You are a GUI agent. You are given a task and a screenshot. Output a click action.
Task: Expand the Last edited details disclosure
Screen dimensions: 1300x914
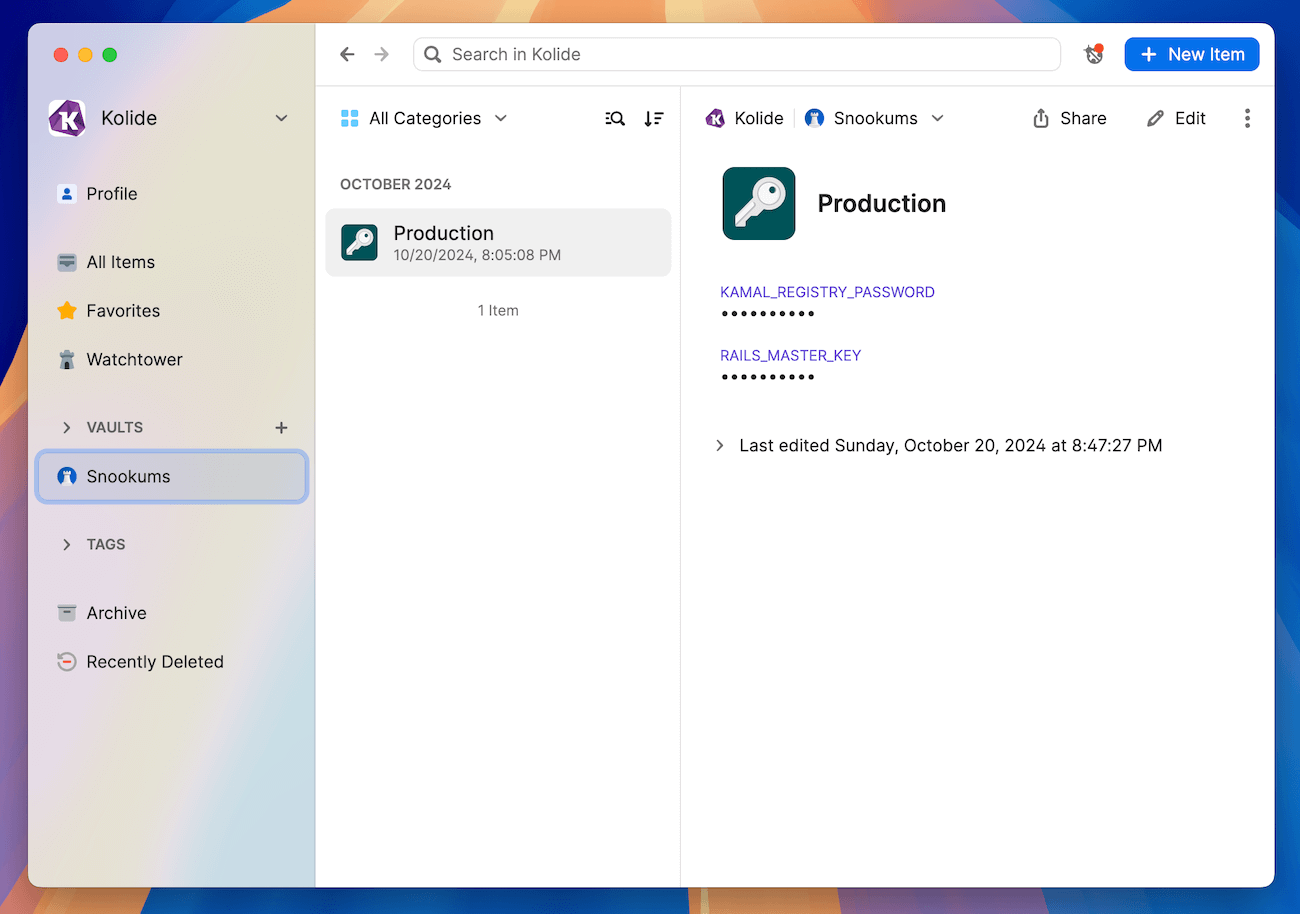[720, 445]
